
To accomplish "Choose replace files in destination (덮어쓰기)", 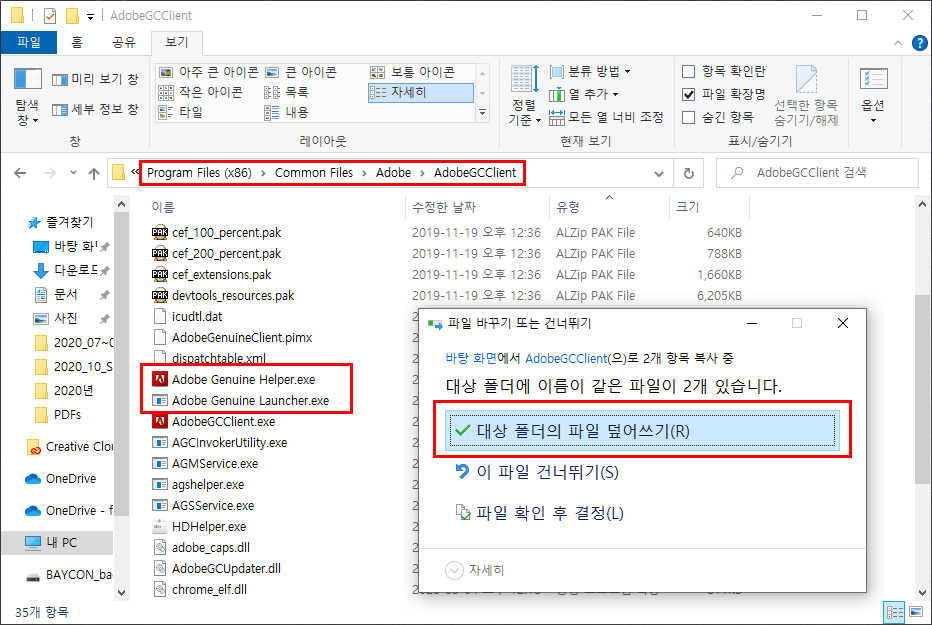I will coord(642,431).
